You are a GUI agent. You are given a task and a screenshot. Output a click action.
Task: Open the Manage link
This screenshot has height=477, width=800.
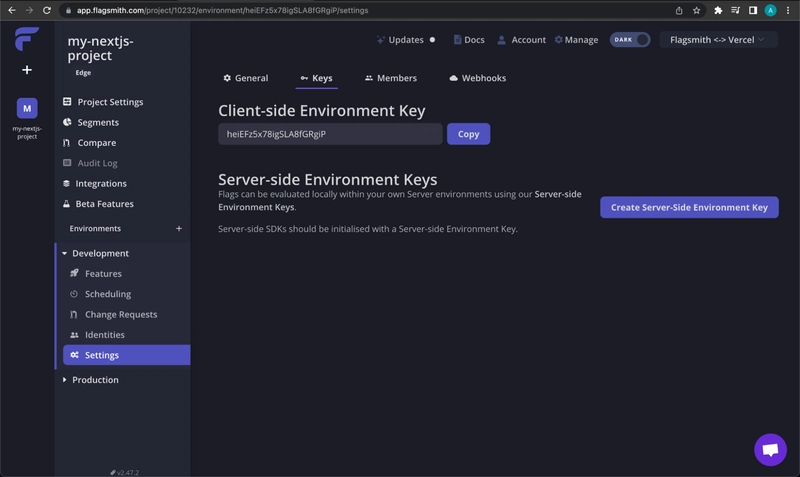click(577, 40)
